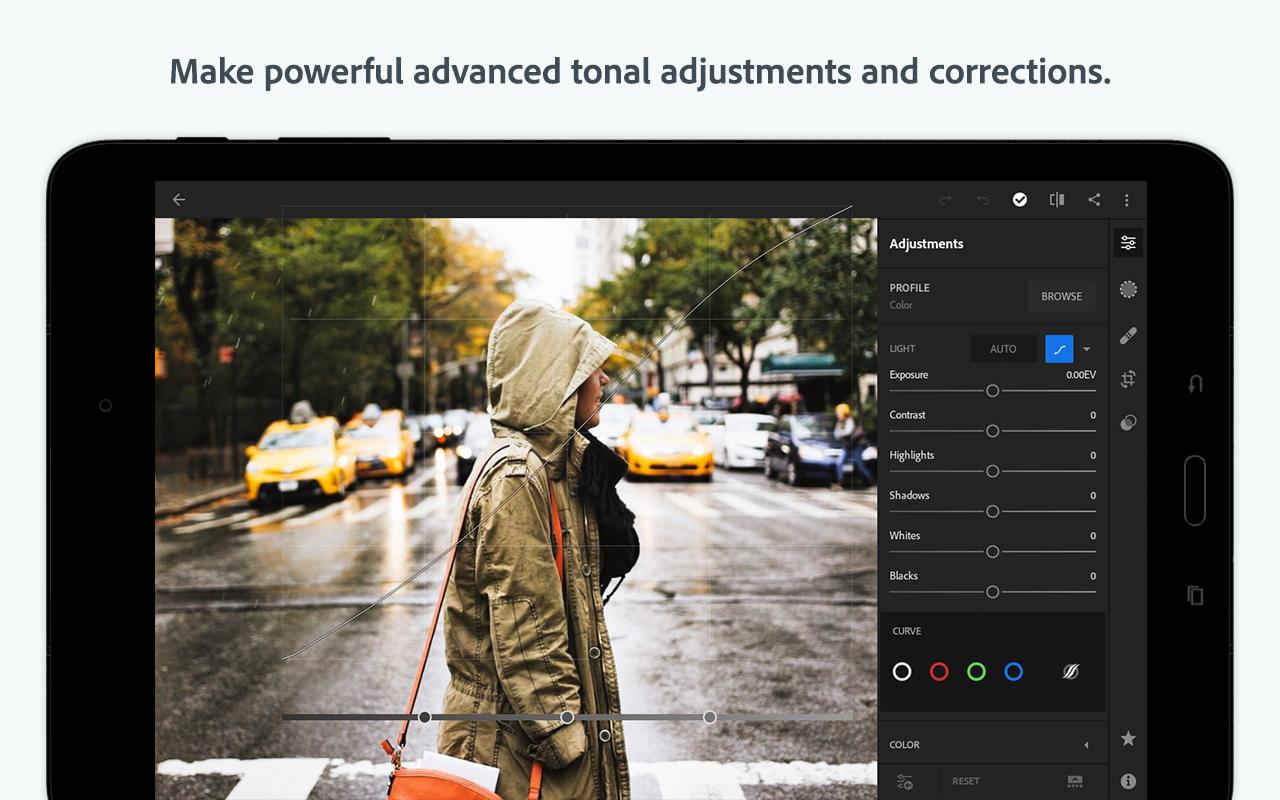Toggle before/after compare view icon
Screen dimensions: 1280x800
tap(1057, 200)
